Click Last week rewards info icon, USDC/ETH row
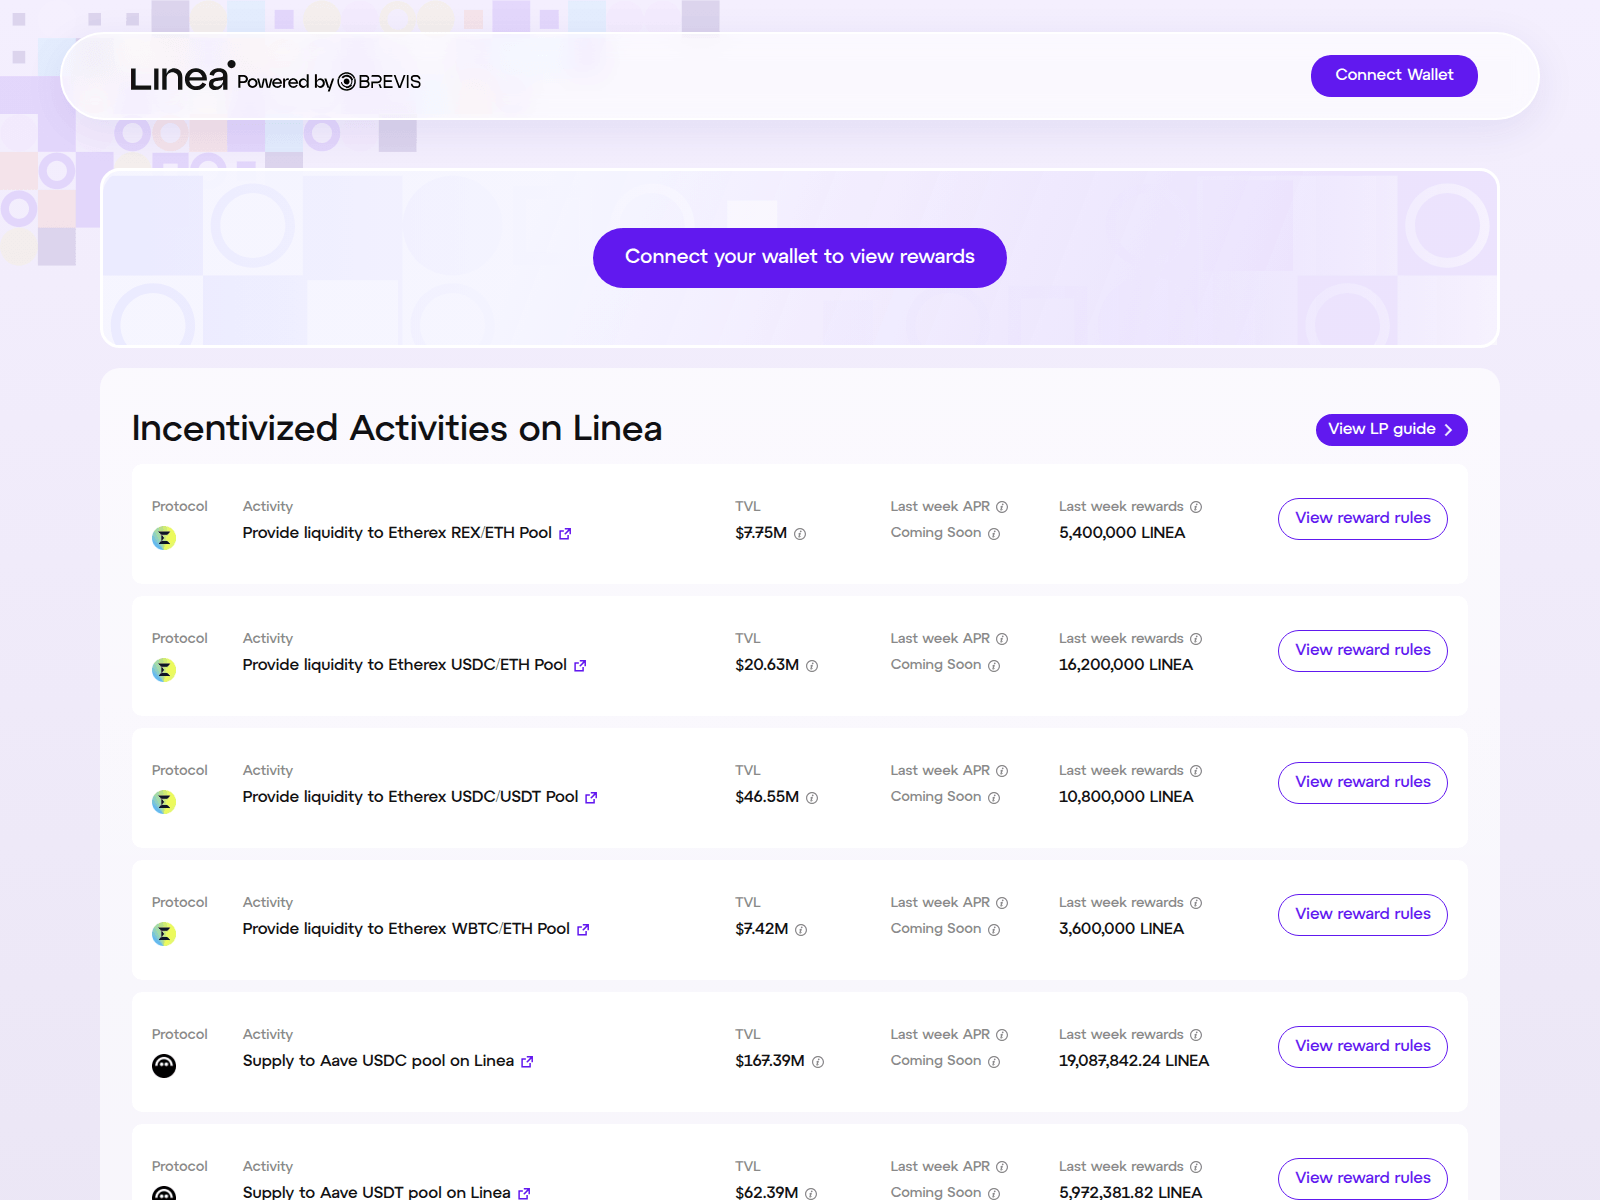 tap(1196, 639)
